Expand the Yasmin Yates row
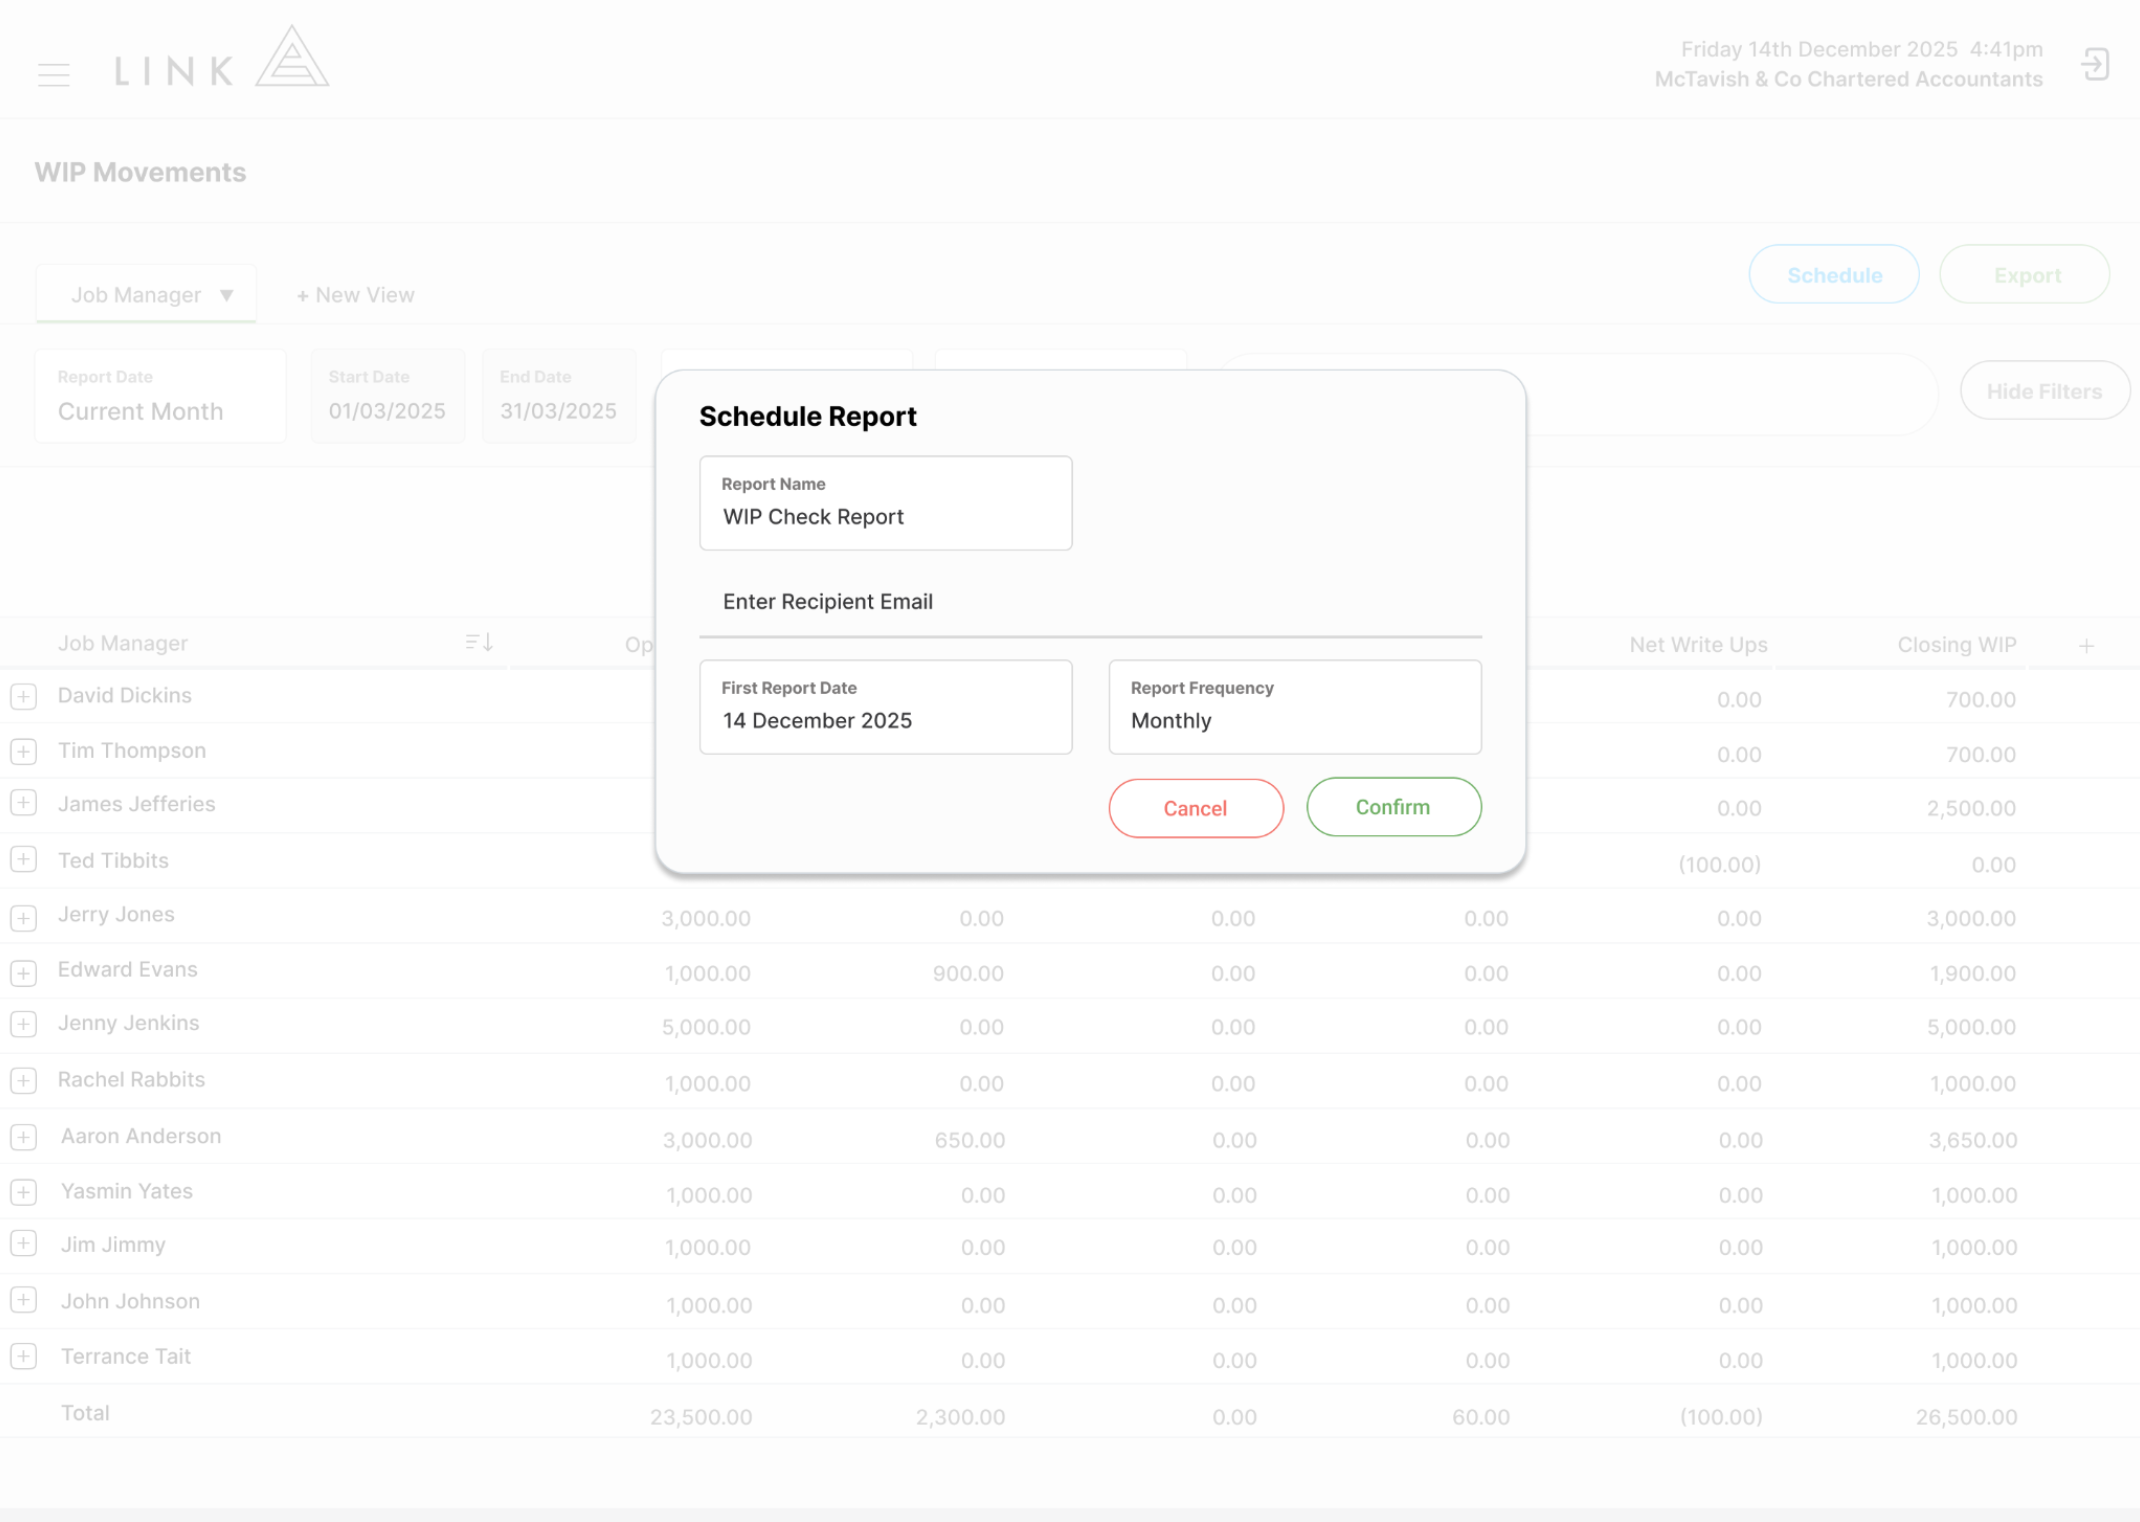Screen dimensions: 2140x1522 pyautogui.click(x=24, y=1192)
